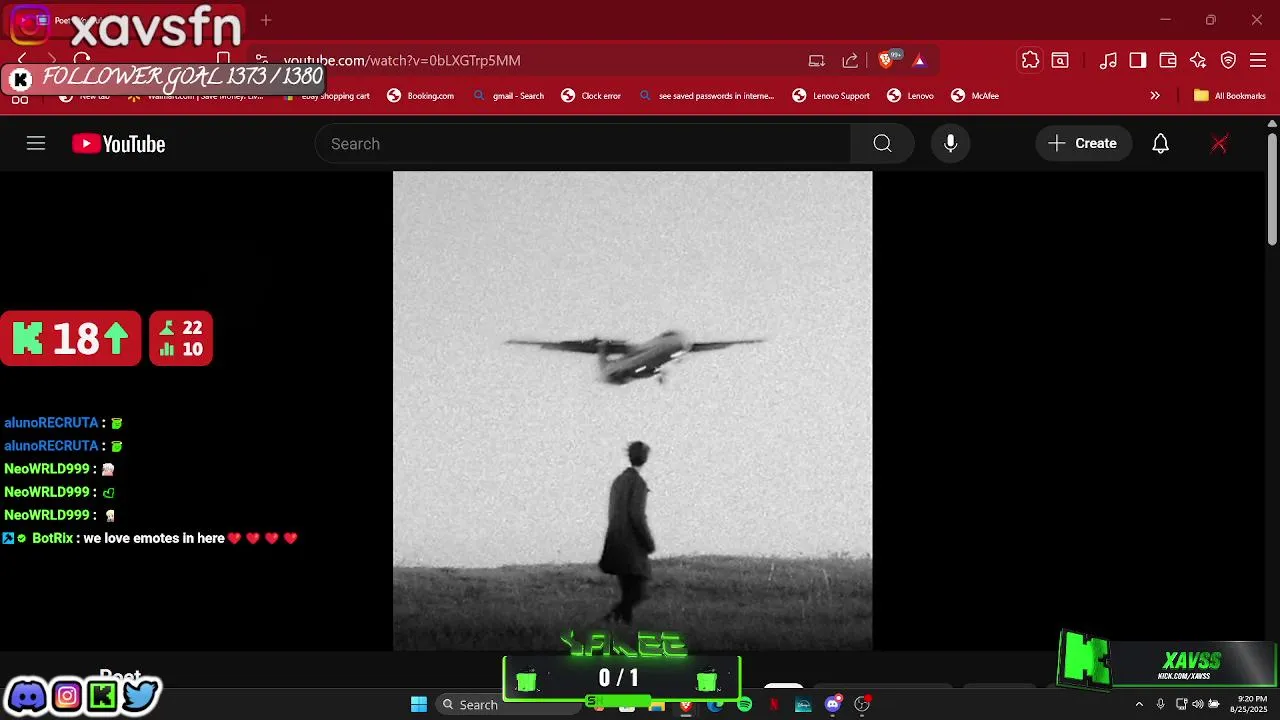Image resolution: width=1280 pixels, height=720 pixels.
Task: Select the YouTube address bar URL
Action: tap(402, 61)
